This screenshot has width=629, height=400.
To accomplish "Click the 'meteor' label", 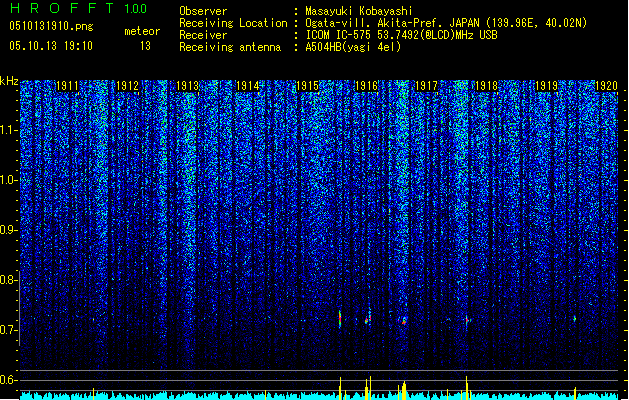I will 142,31.
